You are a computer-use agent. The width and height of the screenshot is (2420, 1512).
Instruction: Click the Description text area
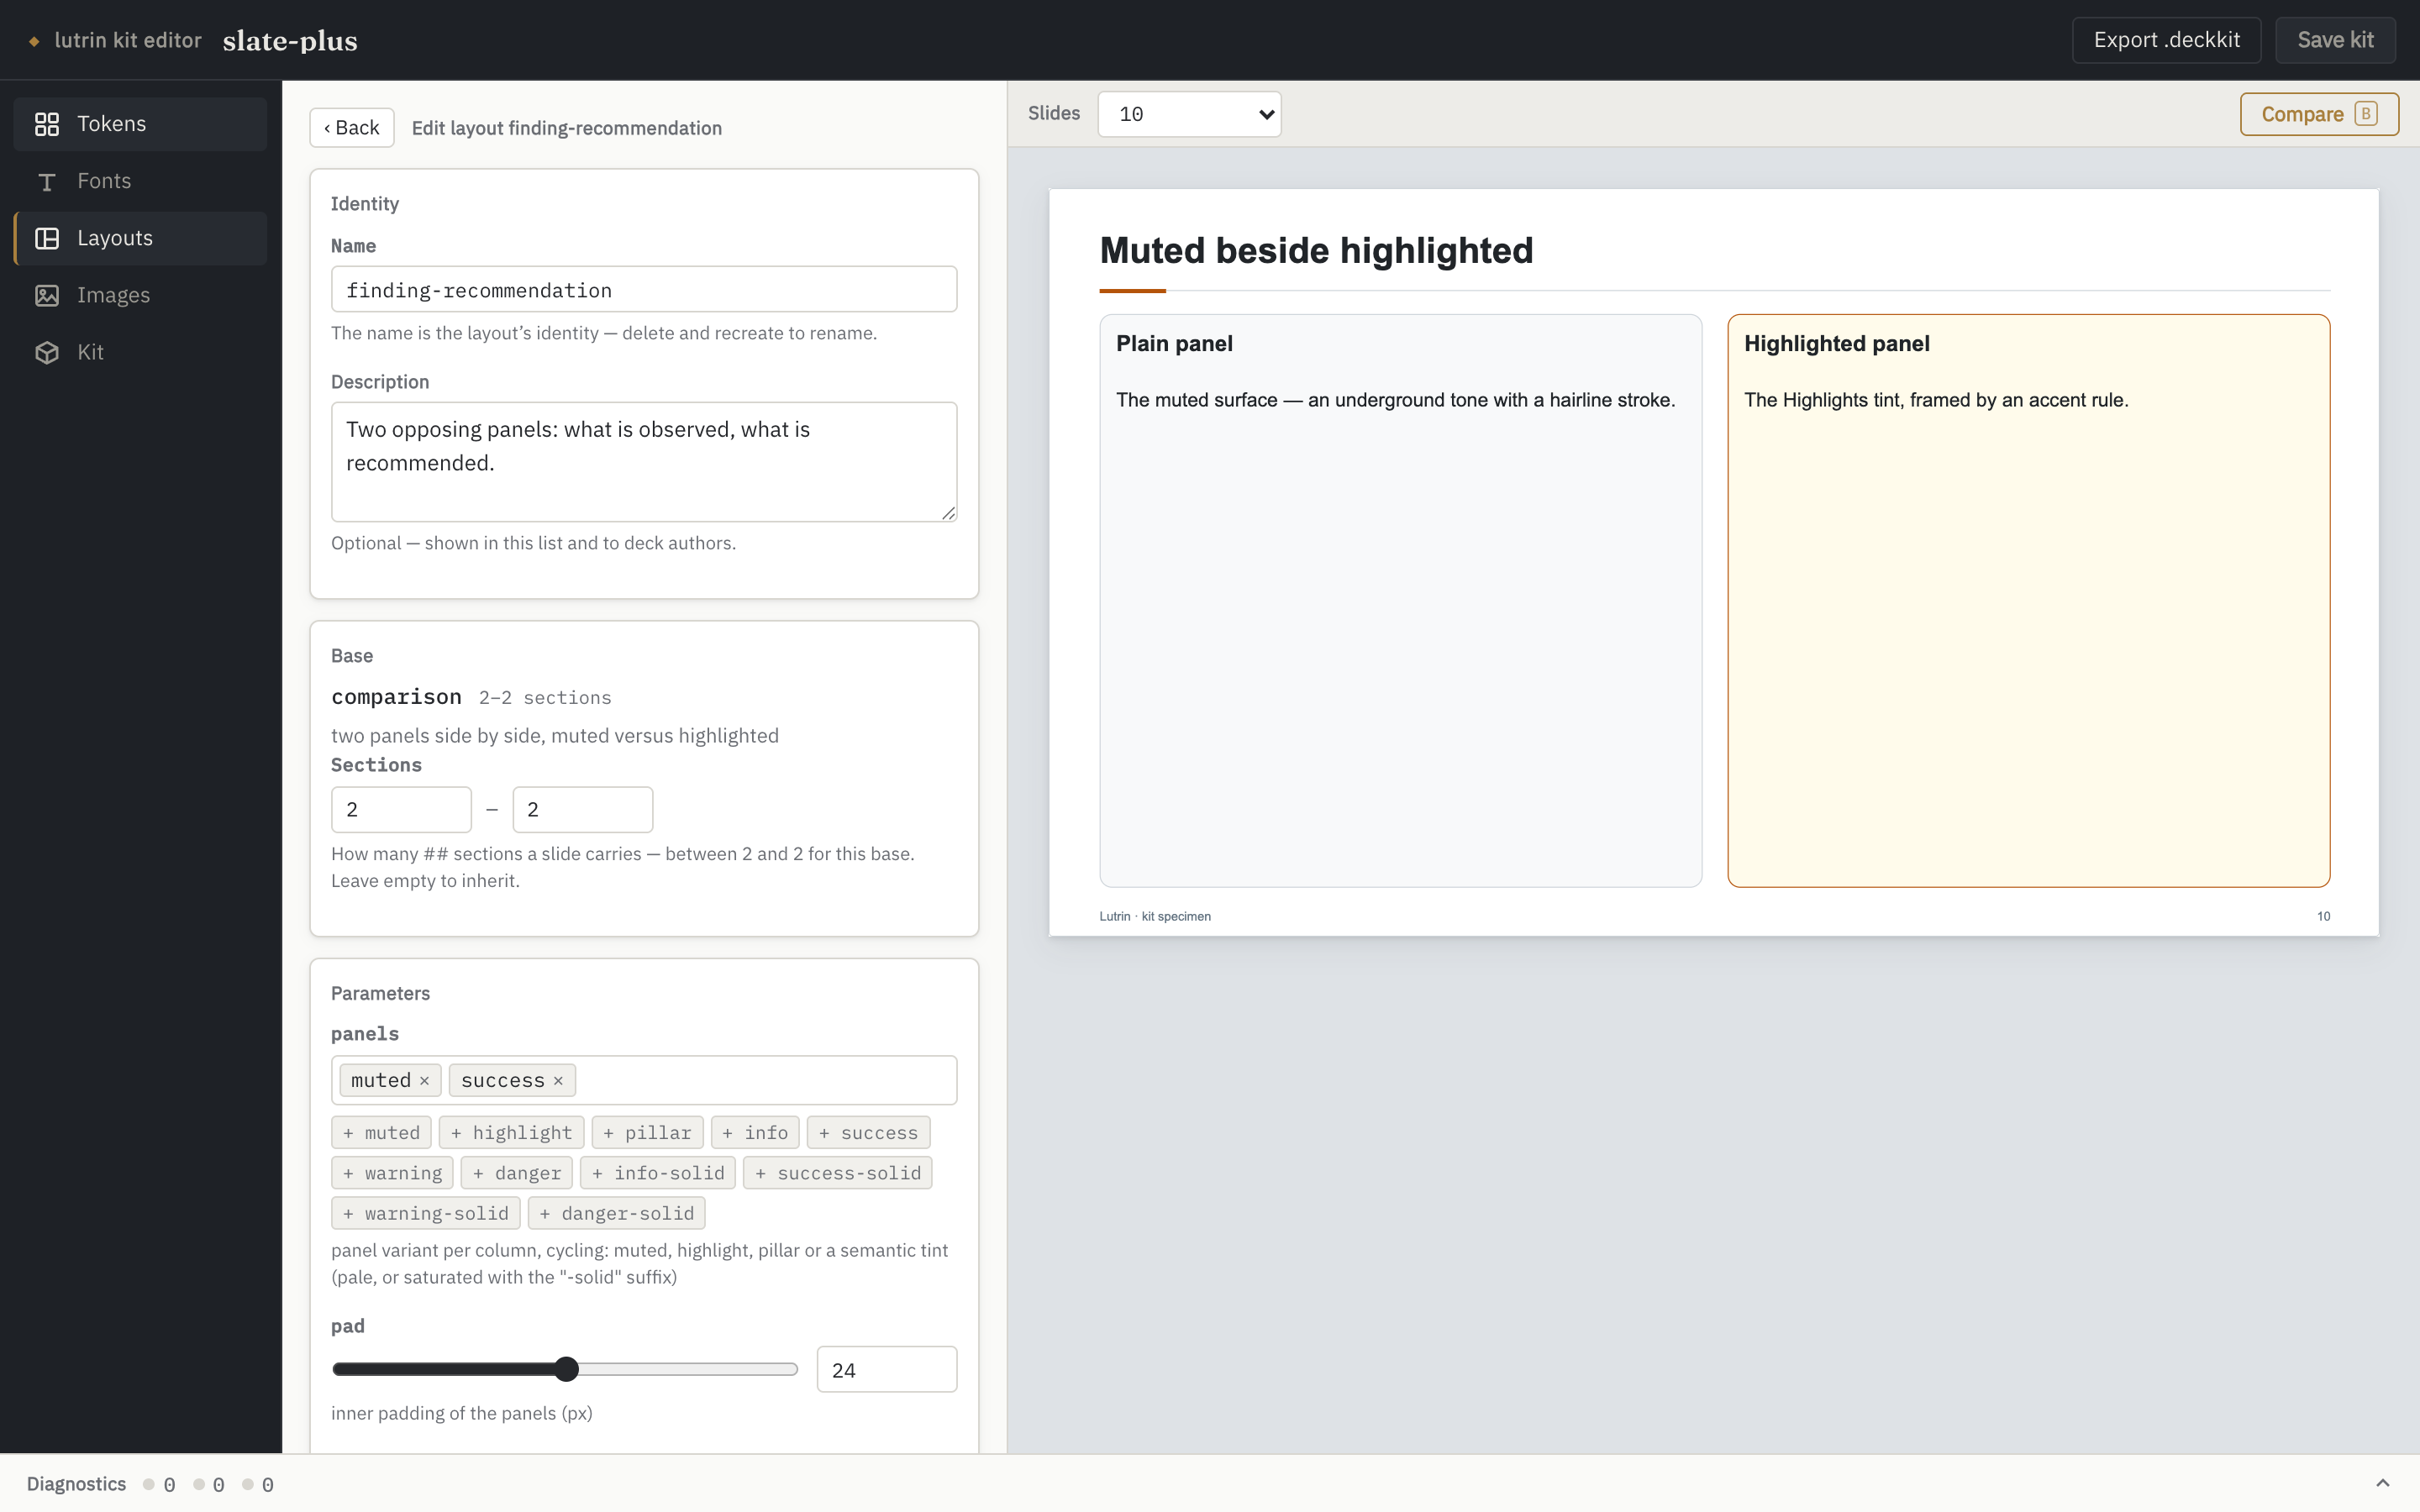tap(644, 462)
